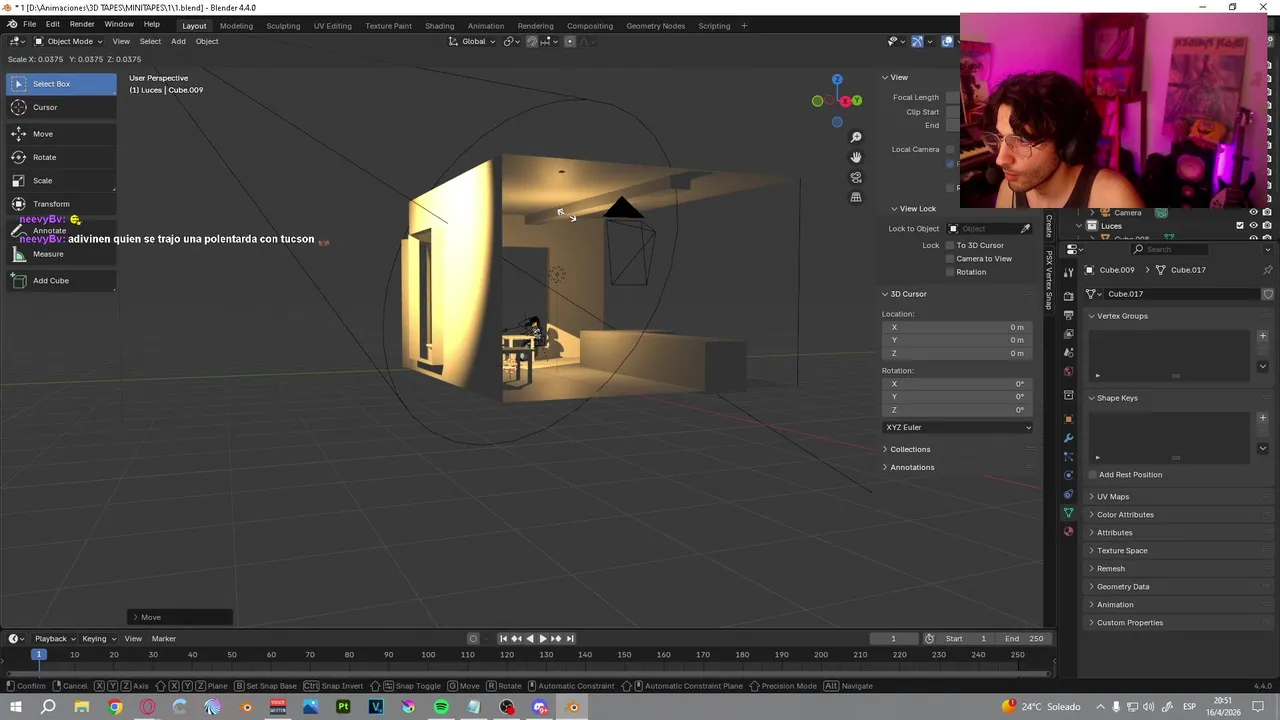Screen dimensions: 1280x720
Task: Open the File menu
Action: pyautogui.click(x=30, y=24)
